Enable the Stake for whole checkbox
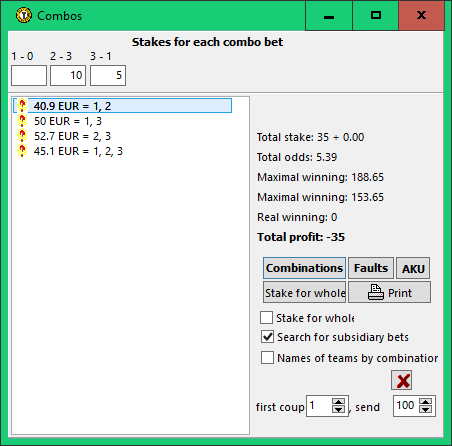 click(x=266, y=318)
